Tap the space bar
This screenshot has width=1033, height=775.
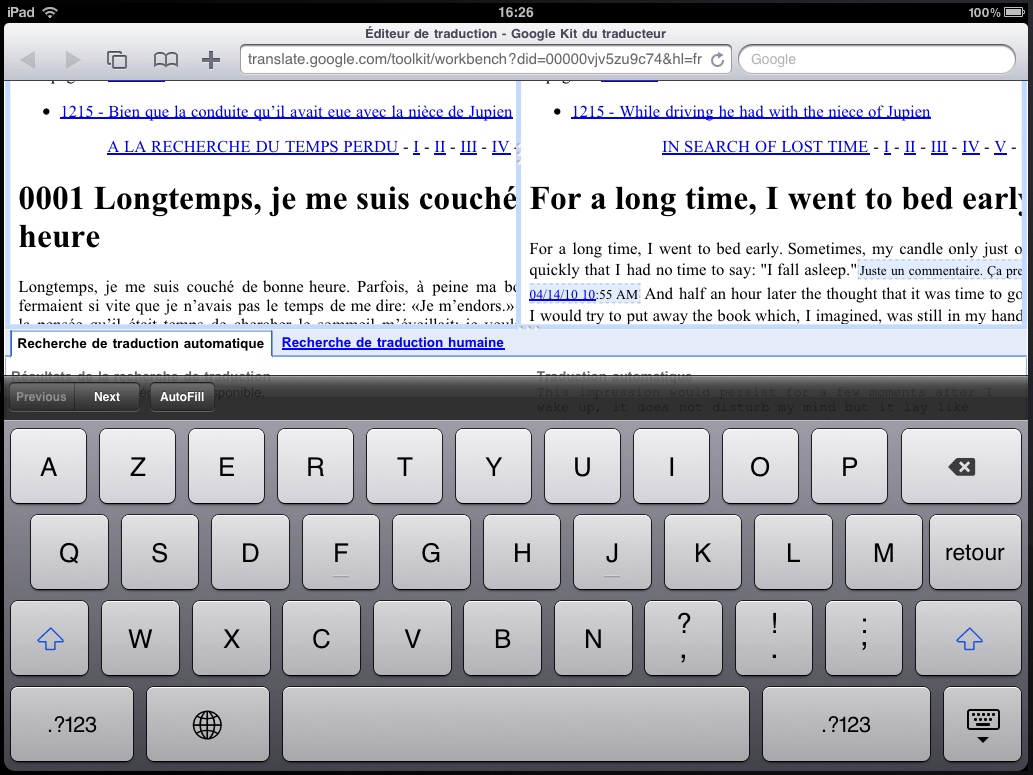pyautogui.click(x=516, y=724)
